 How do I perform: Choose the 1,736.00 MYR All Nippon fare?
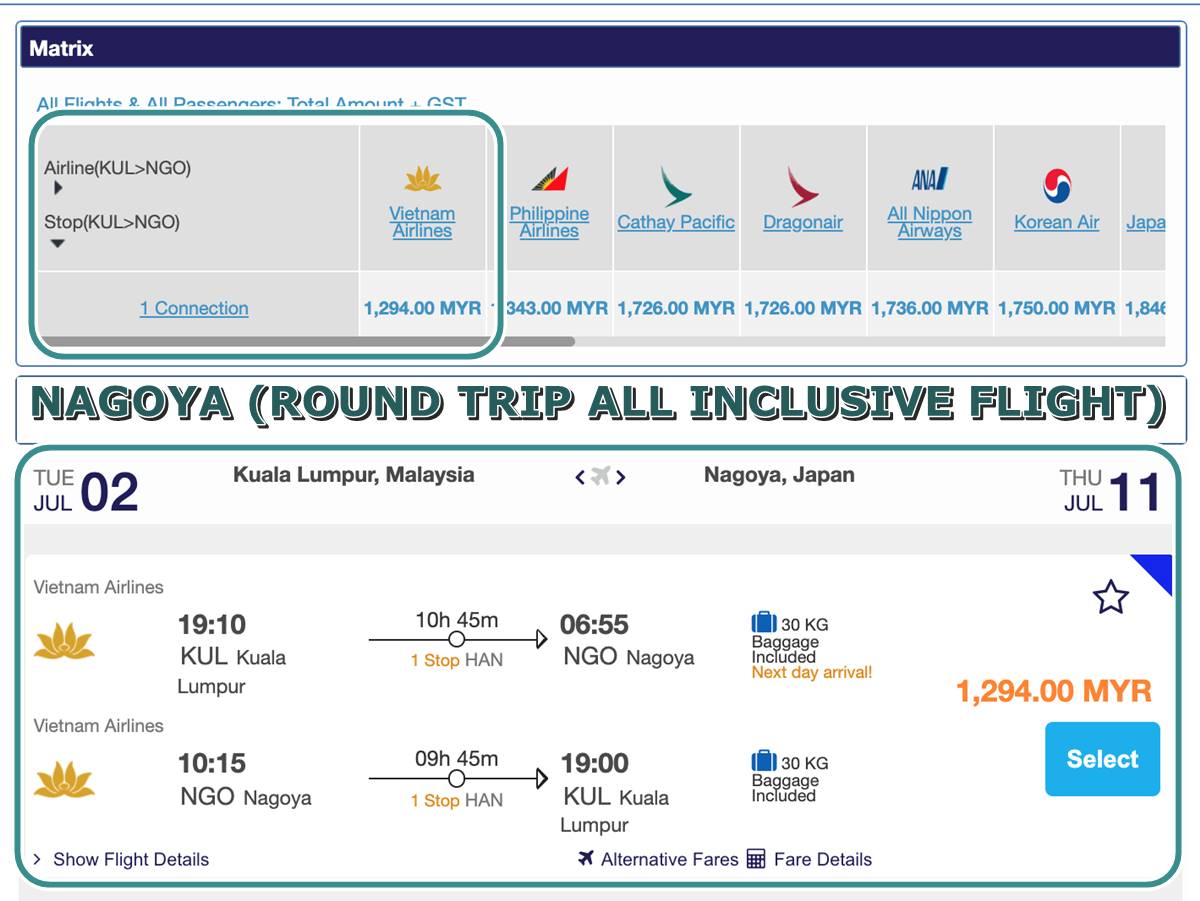click(930, 309)
